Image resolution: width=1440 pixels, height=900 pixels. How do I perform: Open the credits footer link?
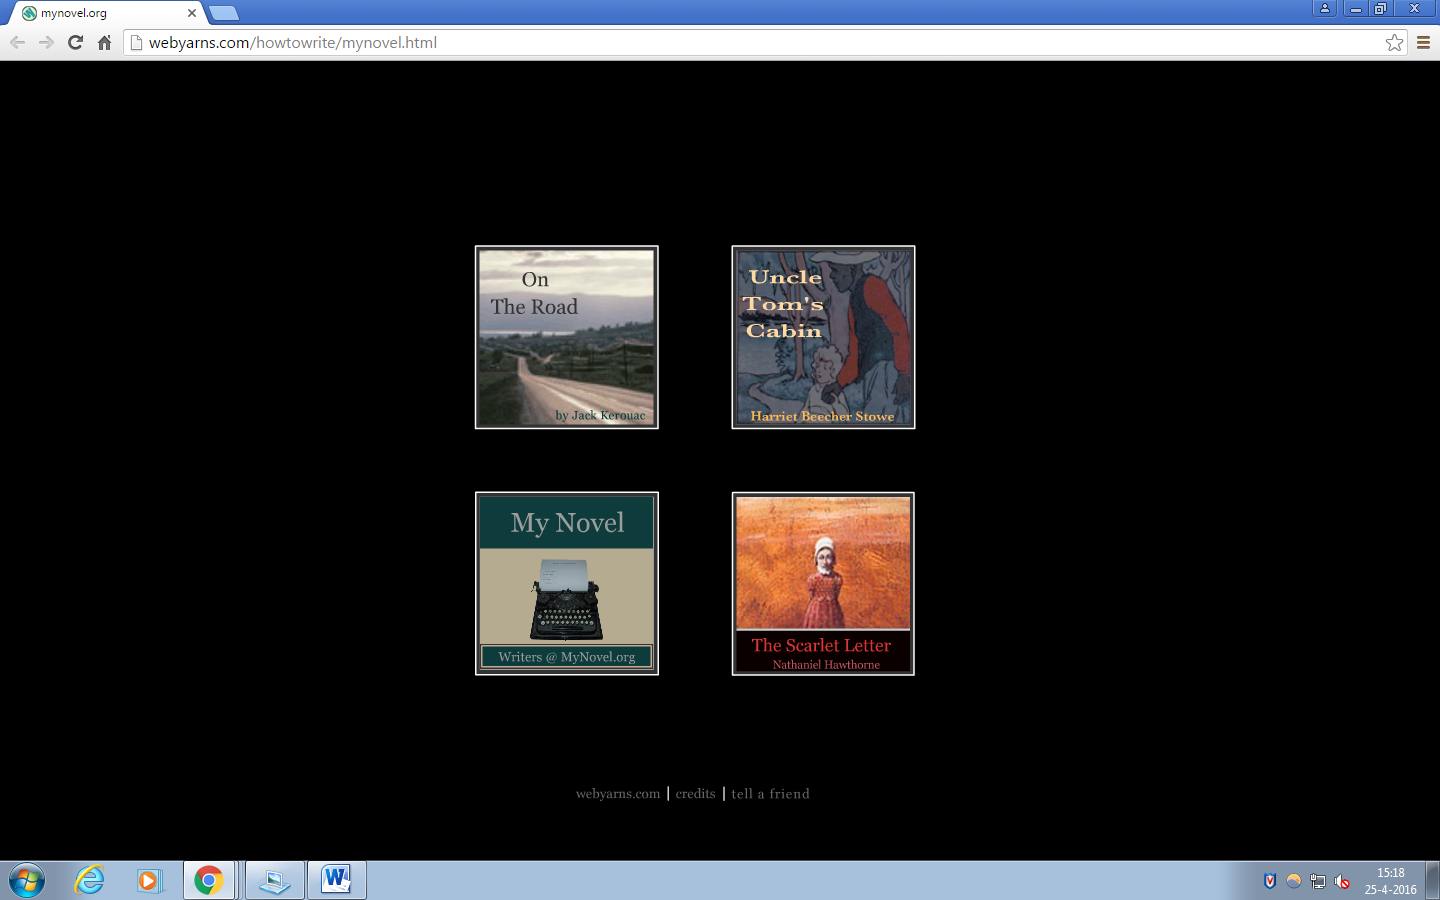click(695, 794)
